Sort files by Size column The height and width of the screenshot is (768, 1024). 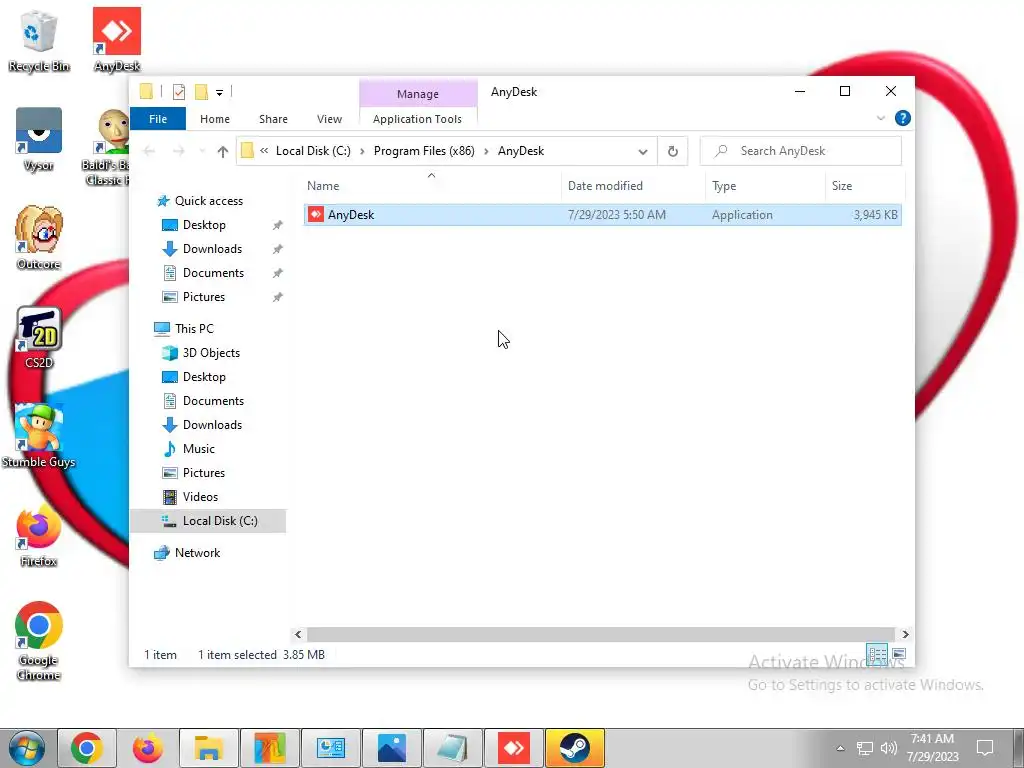click(865, 185)
